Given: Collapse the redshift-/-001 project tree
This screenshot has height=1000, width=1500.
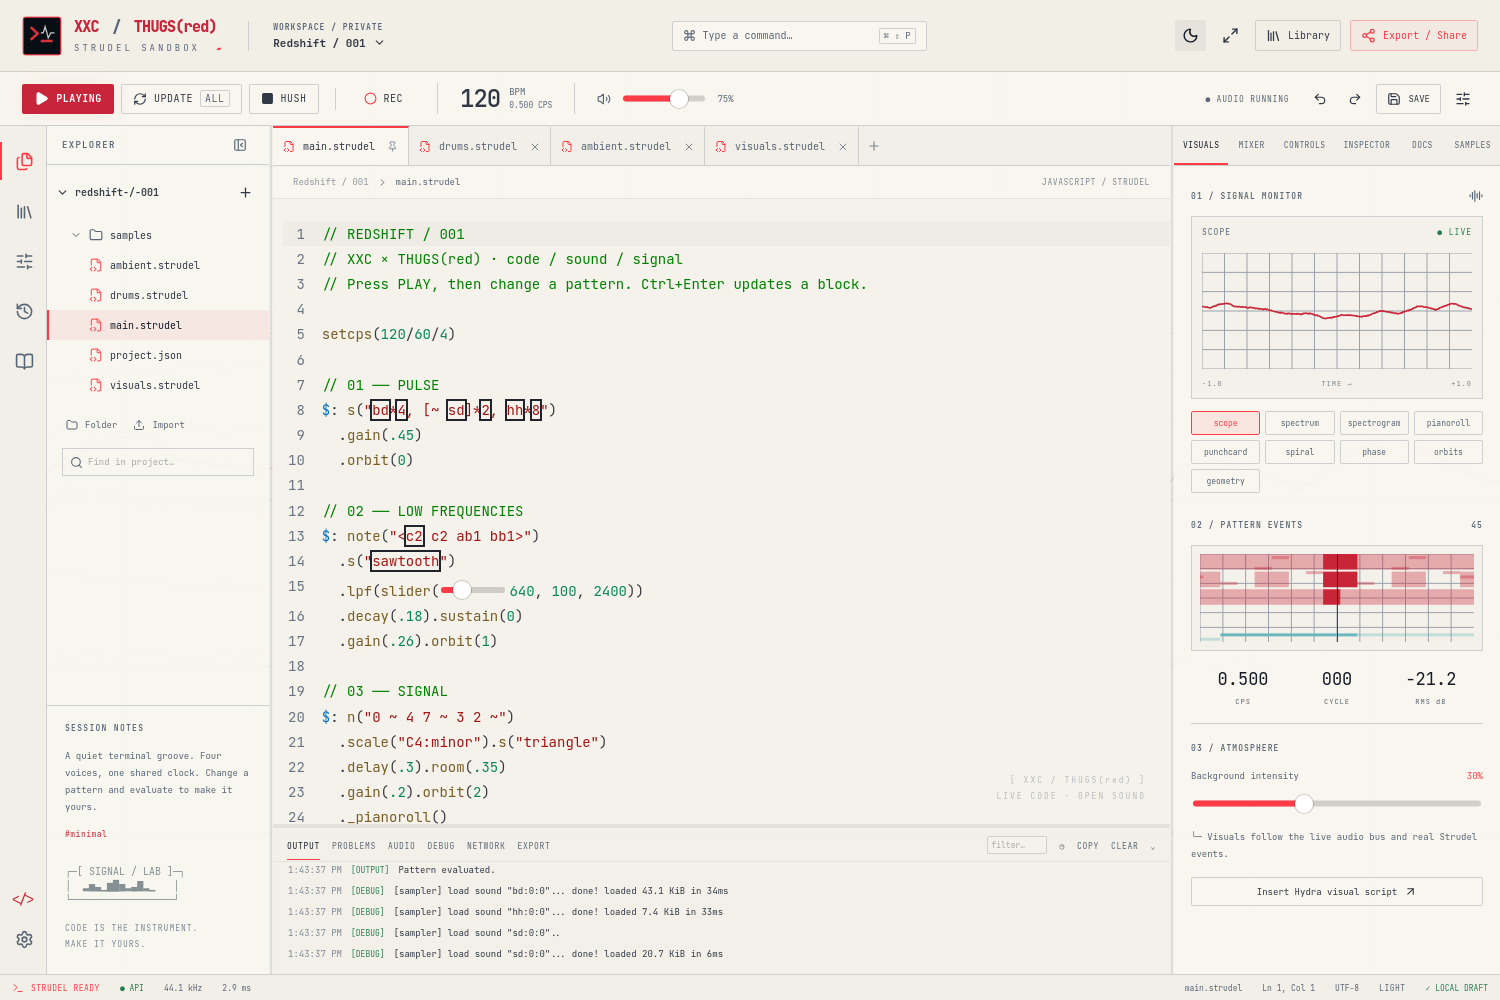Looking at the screenshot, I should click(x=63, y=192).
